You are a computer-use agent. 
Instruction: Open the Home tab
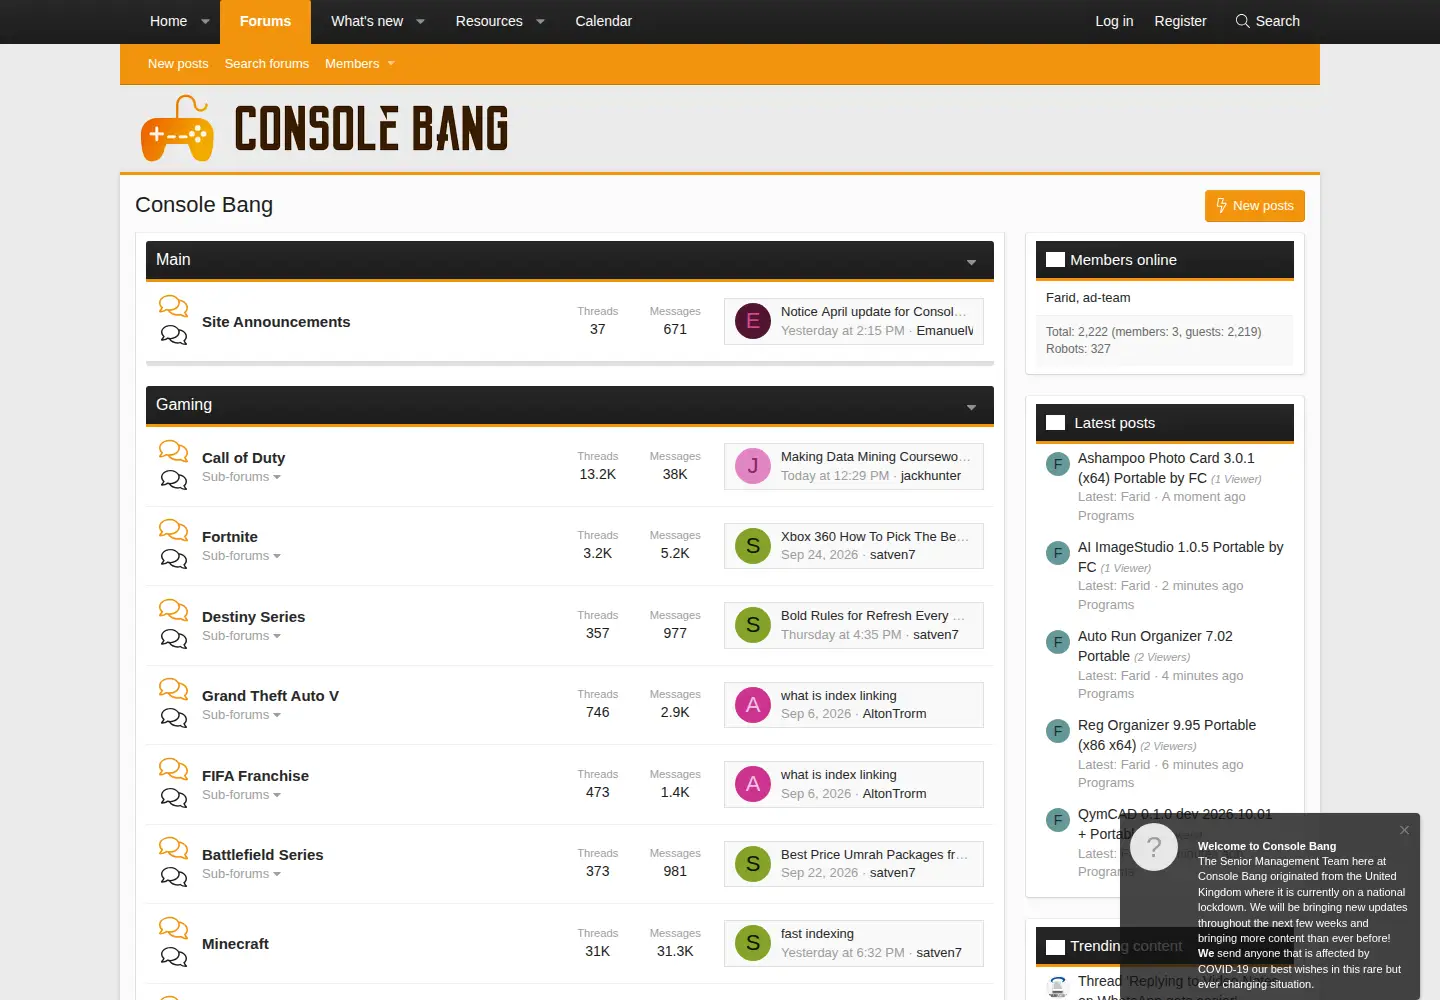(168, 21)
